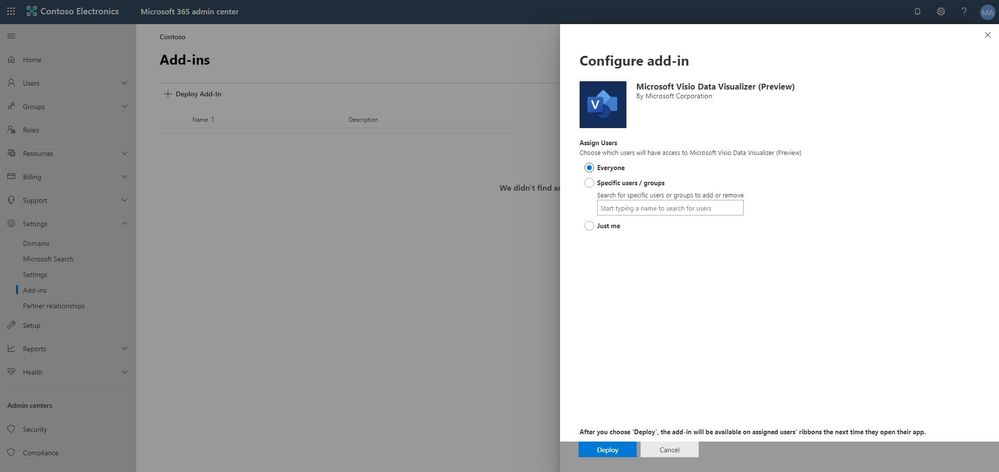
Task: Click the user search input field
Action: pos(670,208)
